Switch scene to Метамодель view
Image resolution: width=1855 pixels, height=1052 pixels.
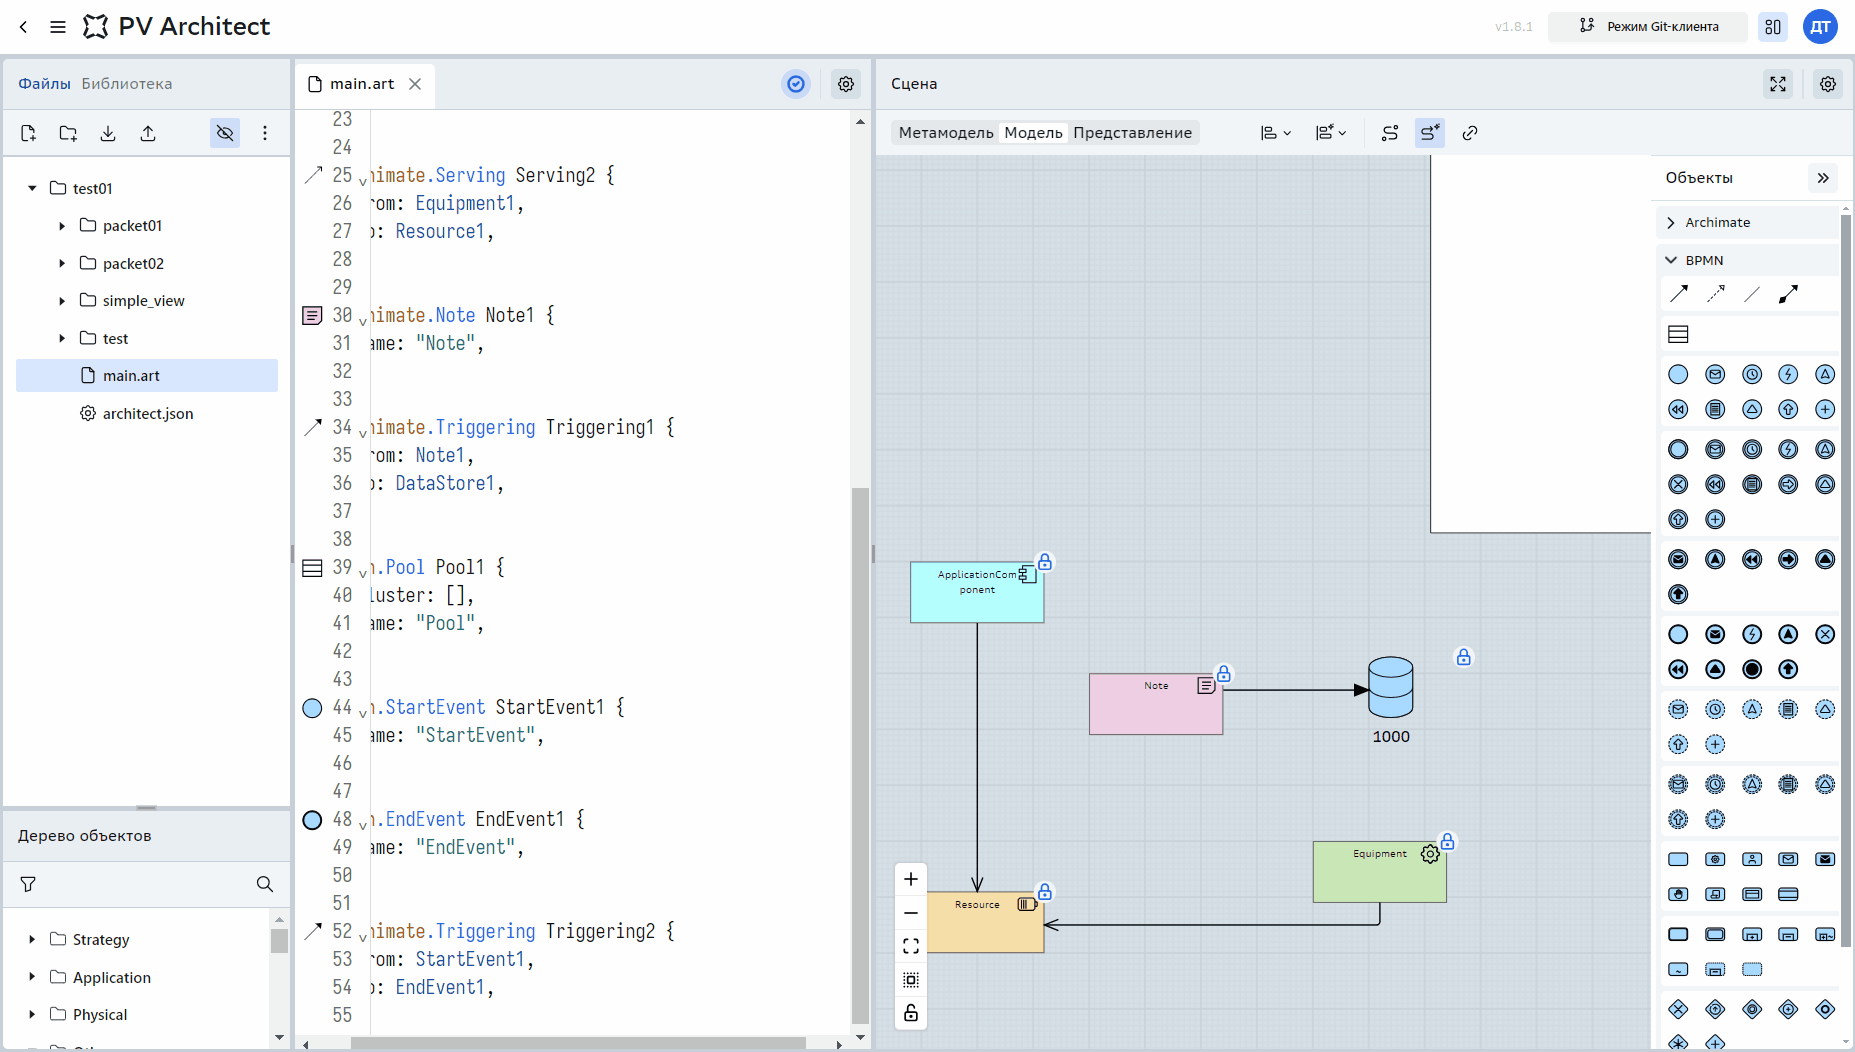946,133
